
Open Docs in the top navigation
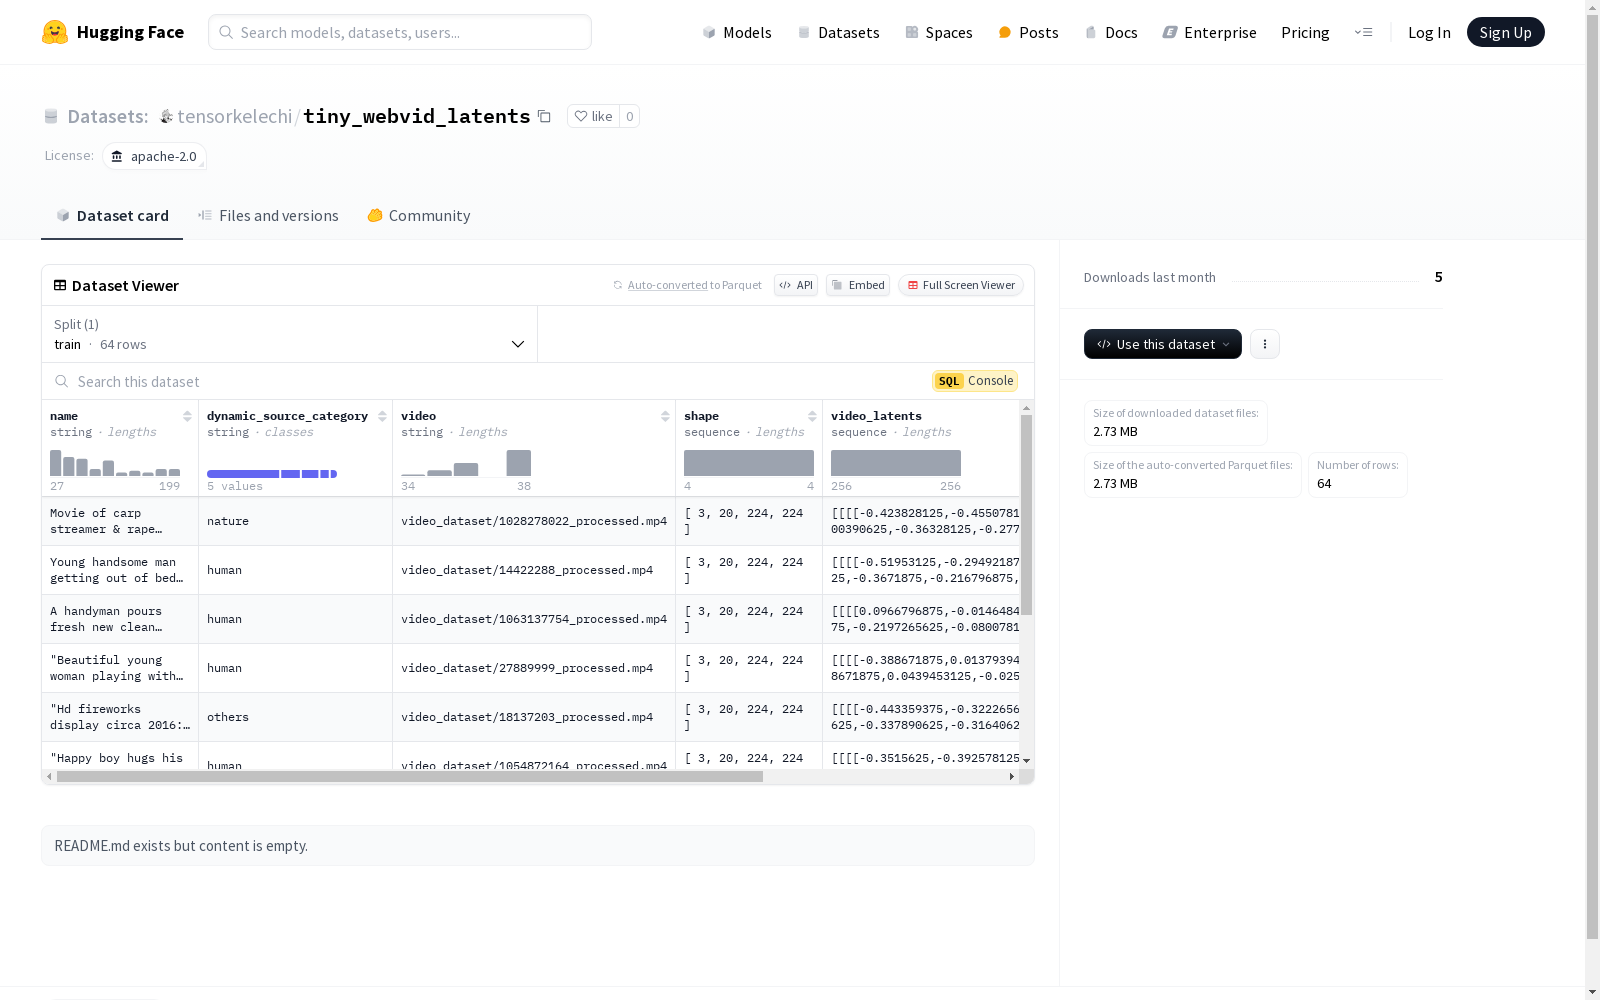[x=1111, y=32]
